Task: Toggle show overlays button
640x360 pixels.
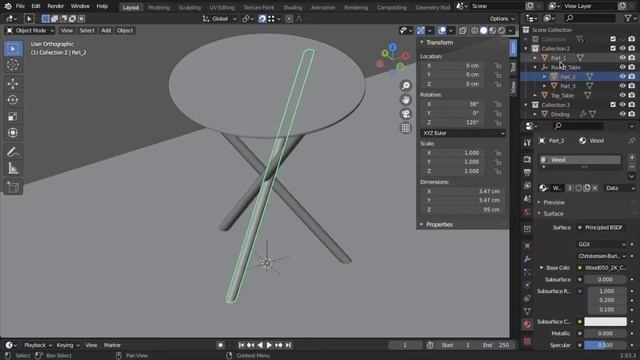Action: click(x=442, y=31)
